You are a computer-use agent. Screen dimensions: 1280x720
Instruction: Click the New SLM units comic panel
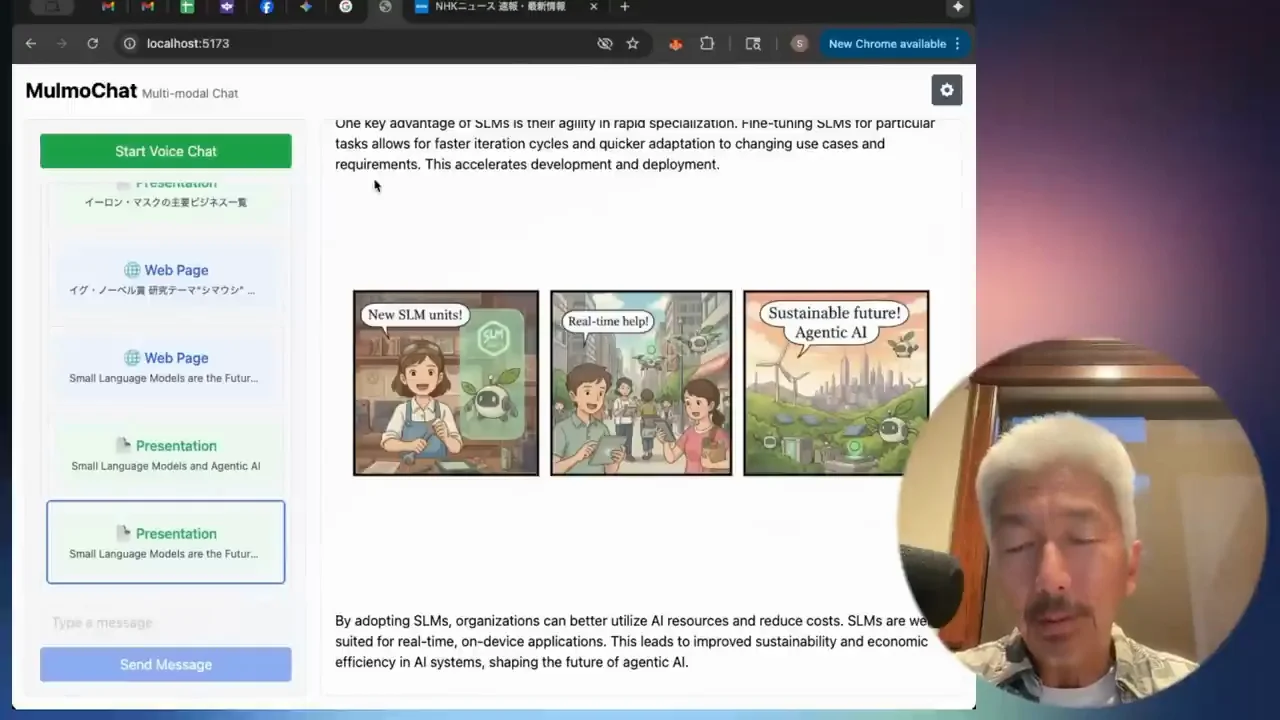(x=446, y=383)
